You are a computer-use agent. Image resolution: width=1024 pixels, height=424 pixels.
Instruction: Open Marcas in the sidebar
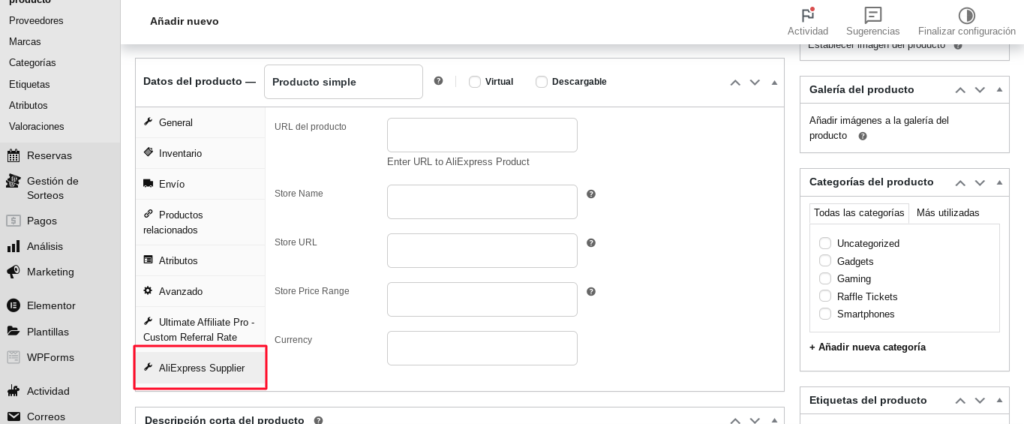(25, 41)
